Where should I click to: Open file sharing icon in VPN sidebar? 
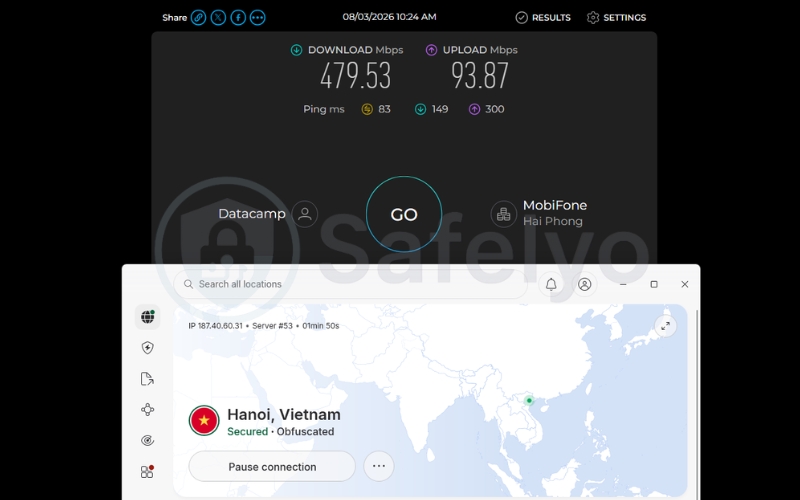[147, 379]
